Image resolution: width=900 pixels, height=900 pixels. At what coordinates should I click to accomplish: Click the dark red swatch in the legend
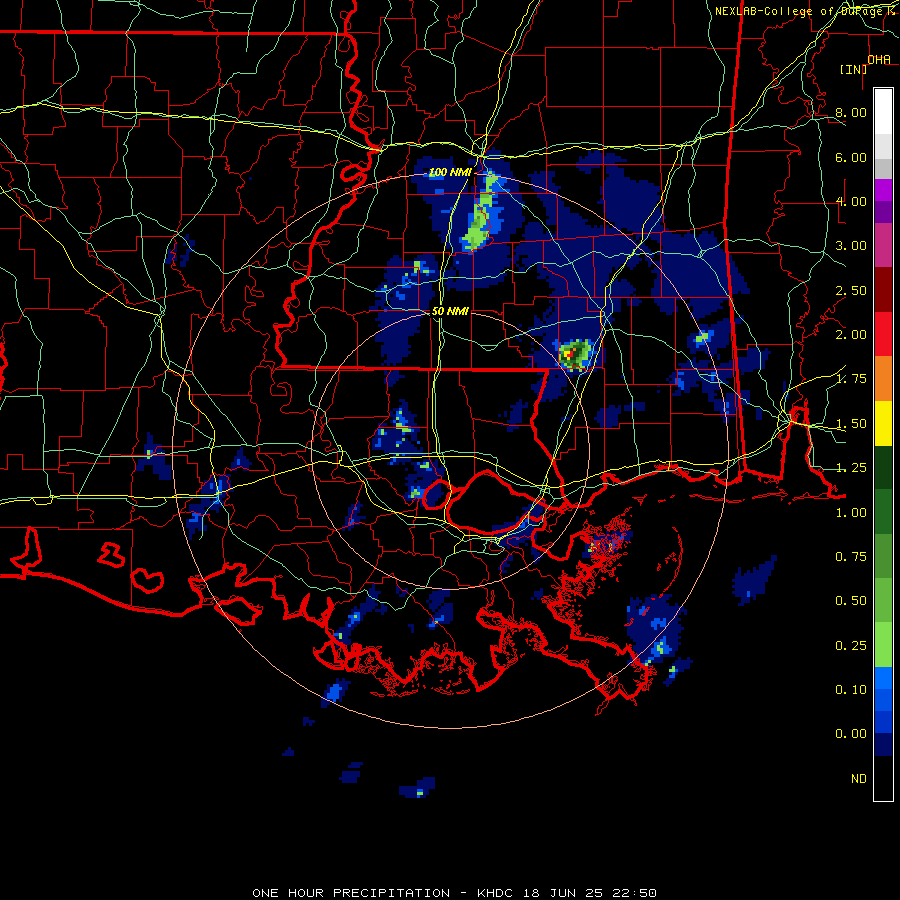pyautogui.click(x=883, y=290)
